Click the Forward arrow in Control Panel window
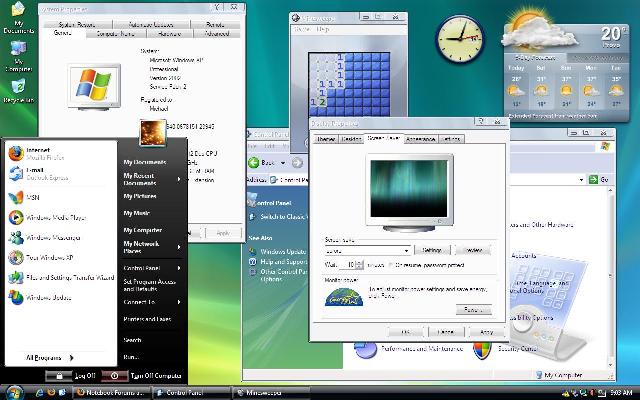The width and height of the screenshot is (640, 400). point(298,162)
